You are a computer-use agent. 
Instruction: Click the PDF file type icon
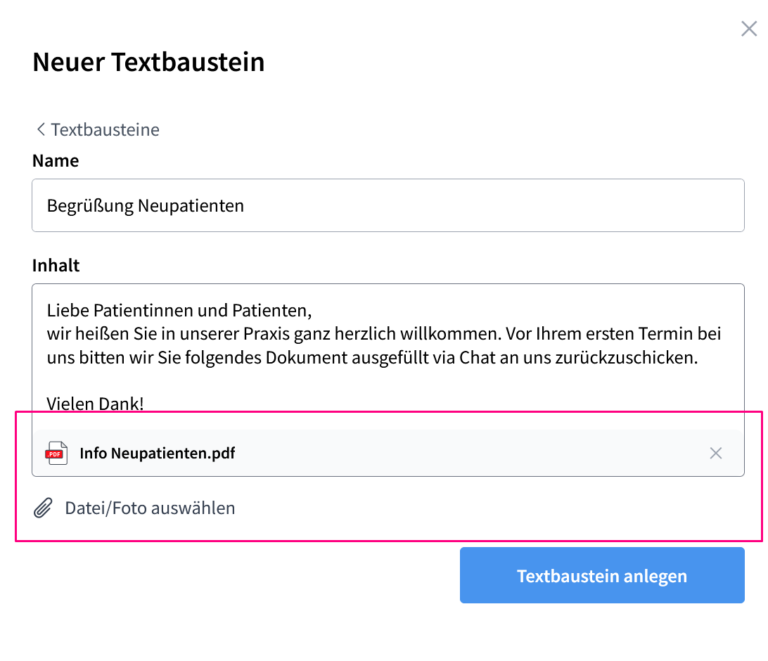56,453
